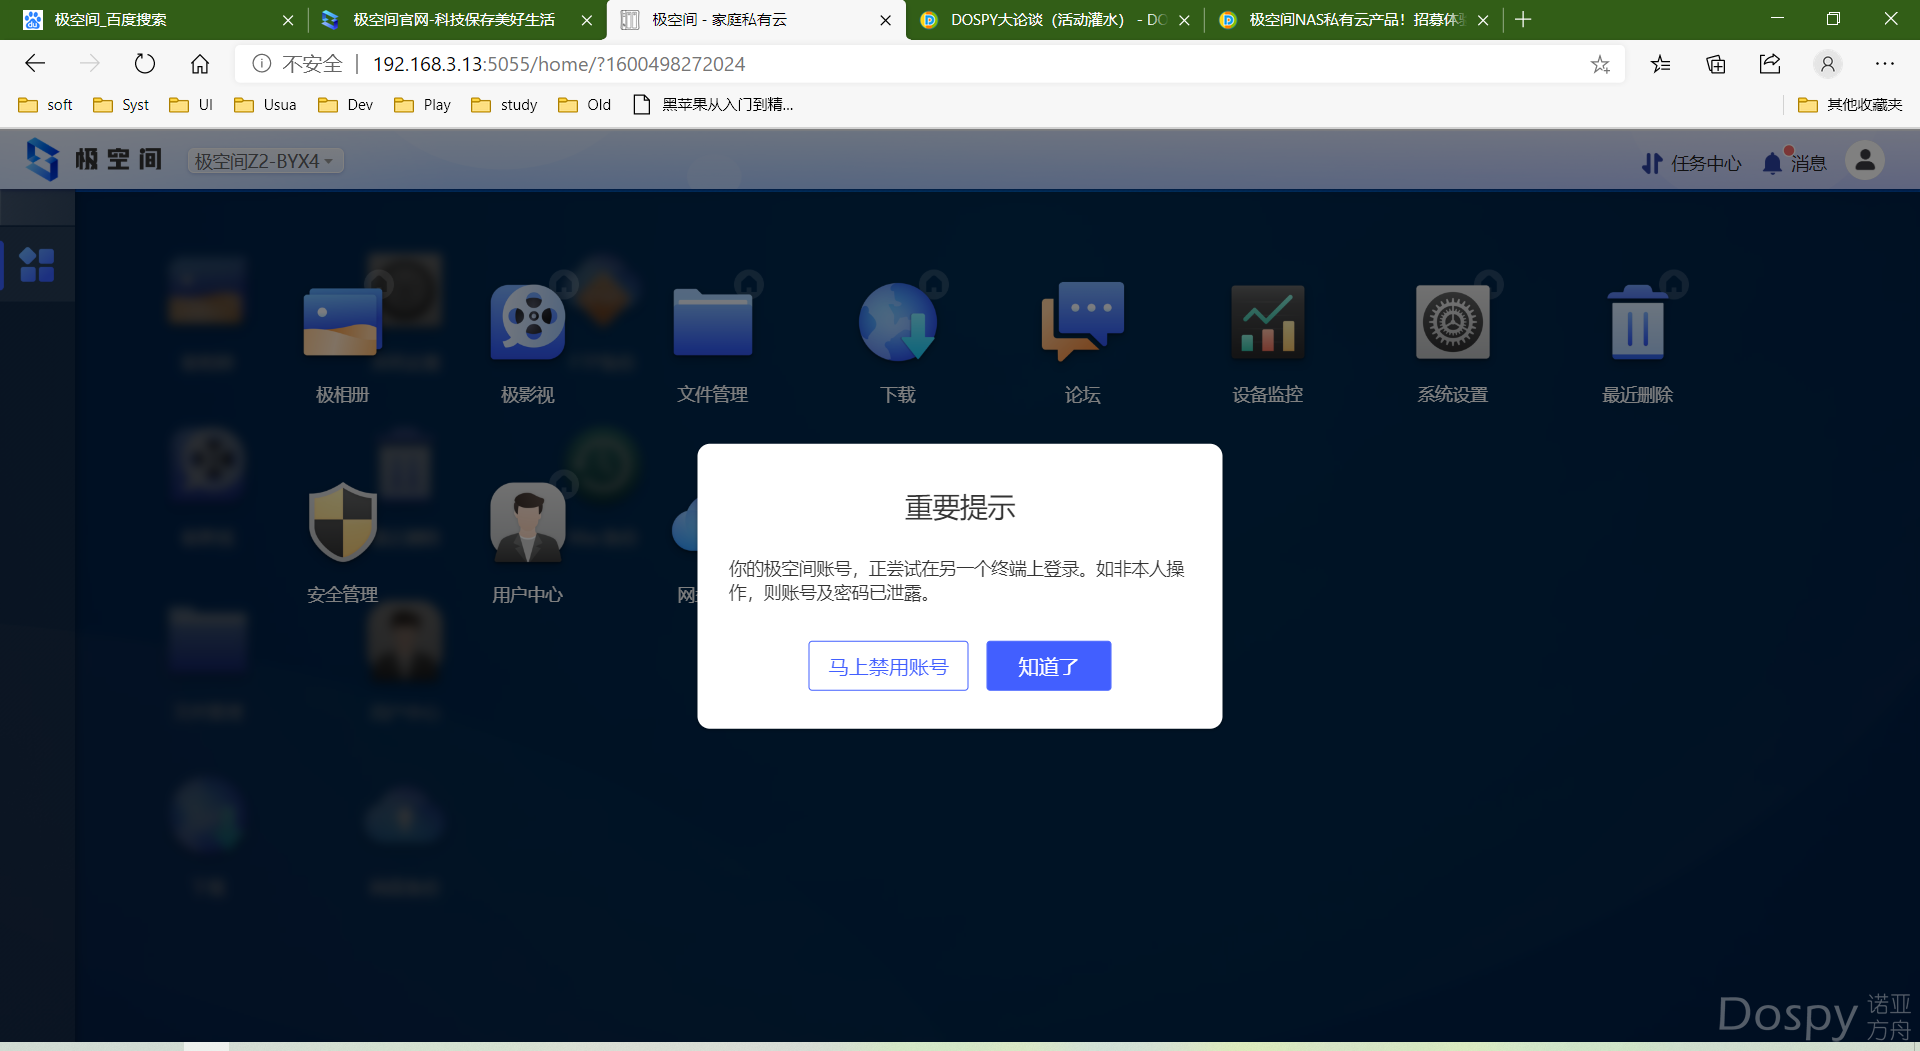1920x1051 pixels.
Task: Open the user avatar account menu
Action: [1864, 161]
